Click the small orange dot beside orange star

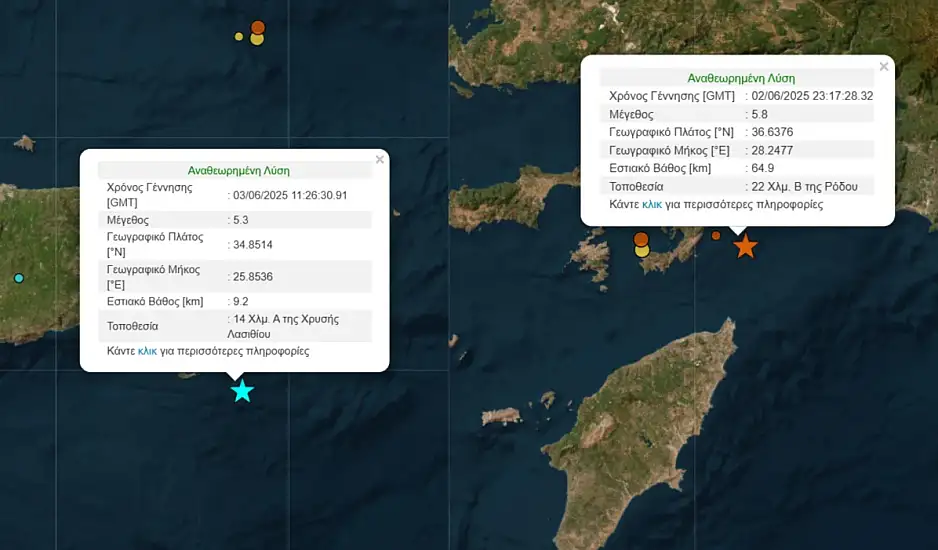[x=716, y=236]
